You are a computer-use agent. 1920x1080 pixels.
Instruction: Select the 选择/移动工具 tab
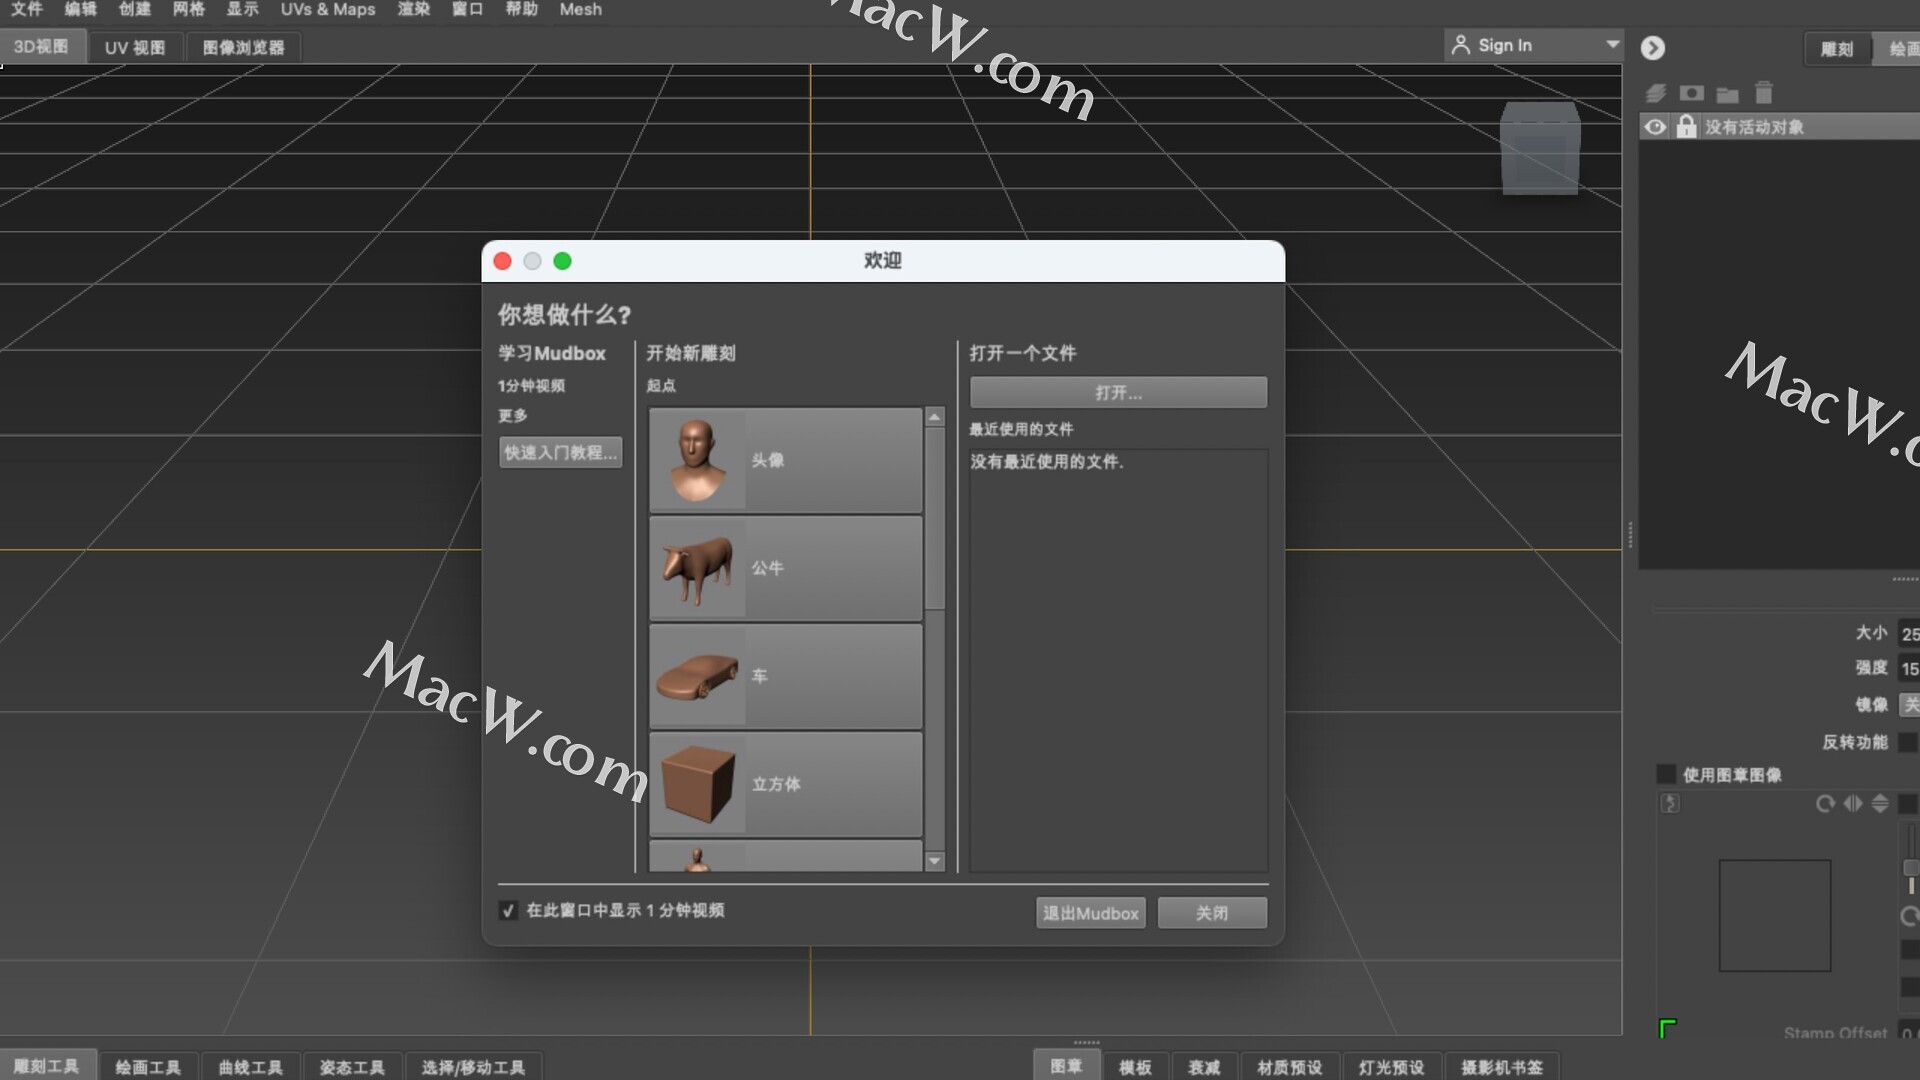click(x=474, y=1067)
